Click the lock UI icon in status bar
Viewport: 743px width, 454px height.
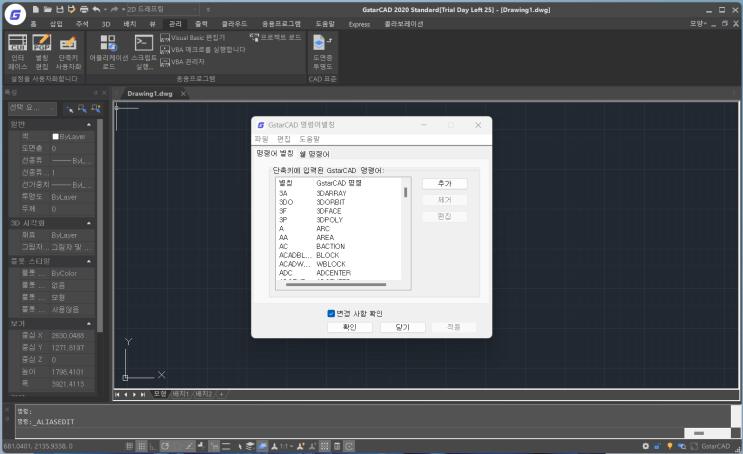[658, 446]
